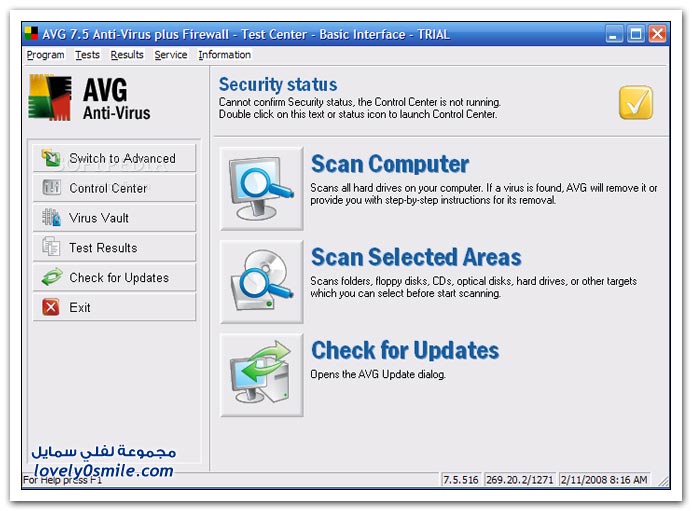This screenshot has height=511, width=692.
Task: Click the large Check for Updates icon
Action: point(261,374)
